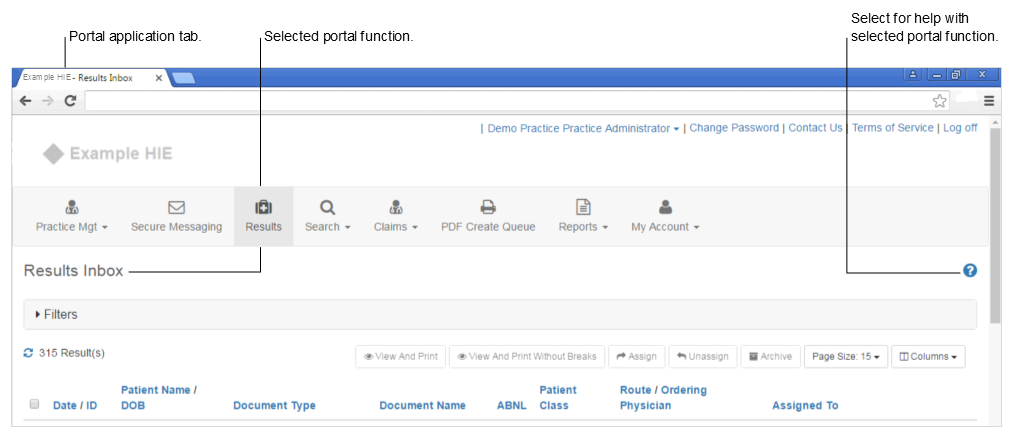Screen dimensions: 1011x447
Task: Open the Columns dropdown
Action: point(928,357)
